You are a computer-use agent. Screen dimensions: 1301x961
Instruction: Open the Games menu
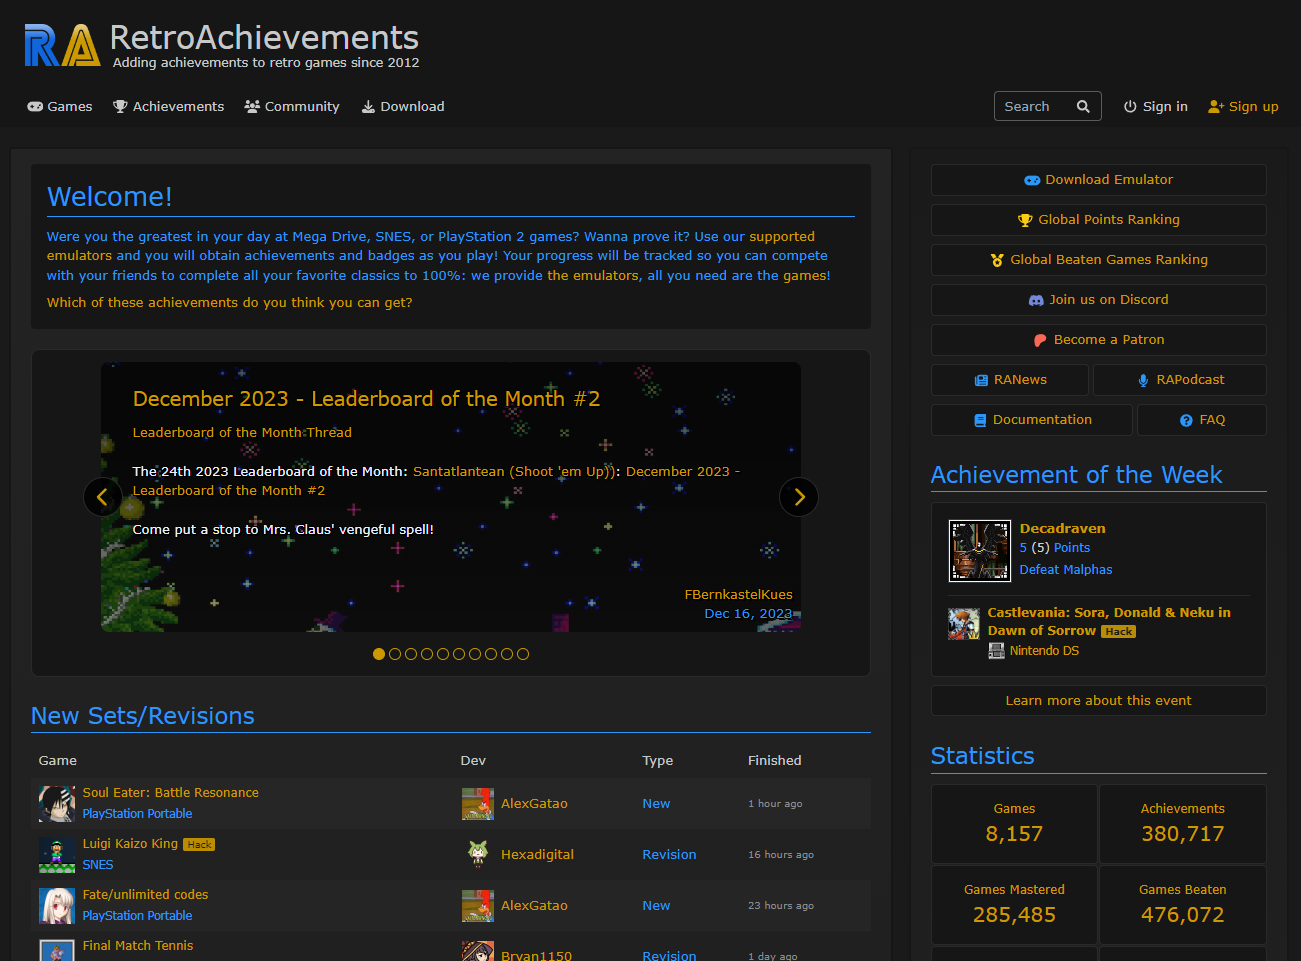click(x=60, y=107)
